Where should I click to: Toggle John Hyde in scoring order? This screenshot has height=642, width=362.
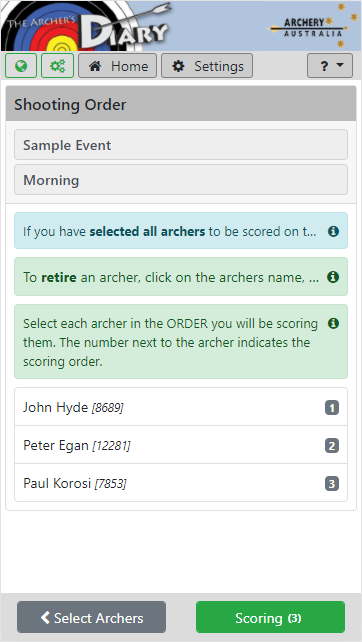coord(181,407)
